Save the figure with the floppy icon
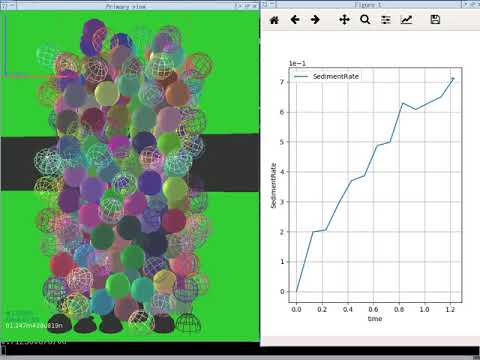 pyautogui.click(x=435, y=20)
